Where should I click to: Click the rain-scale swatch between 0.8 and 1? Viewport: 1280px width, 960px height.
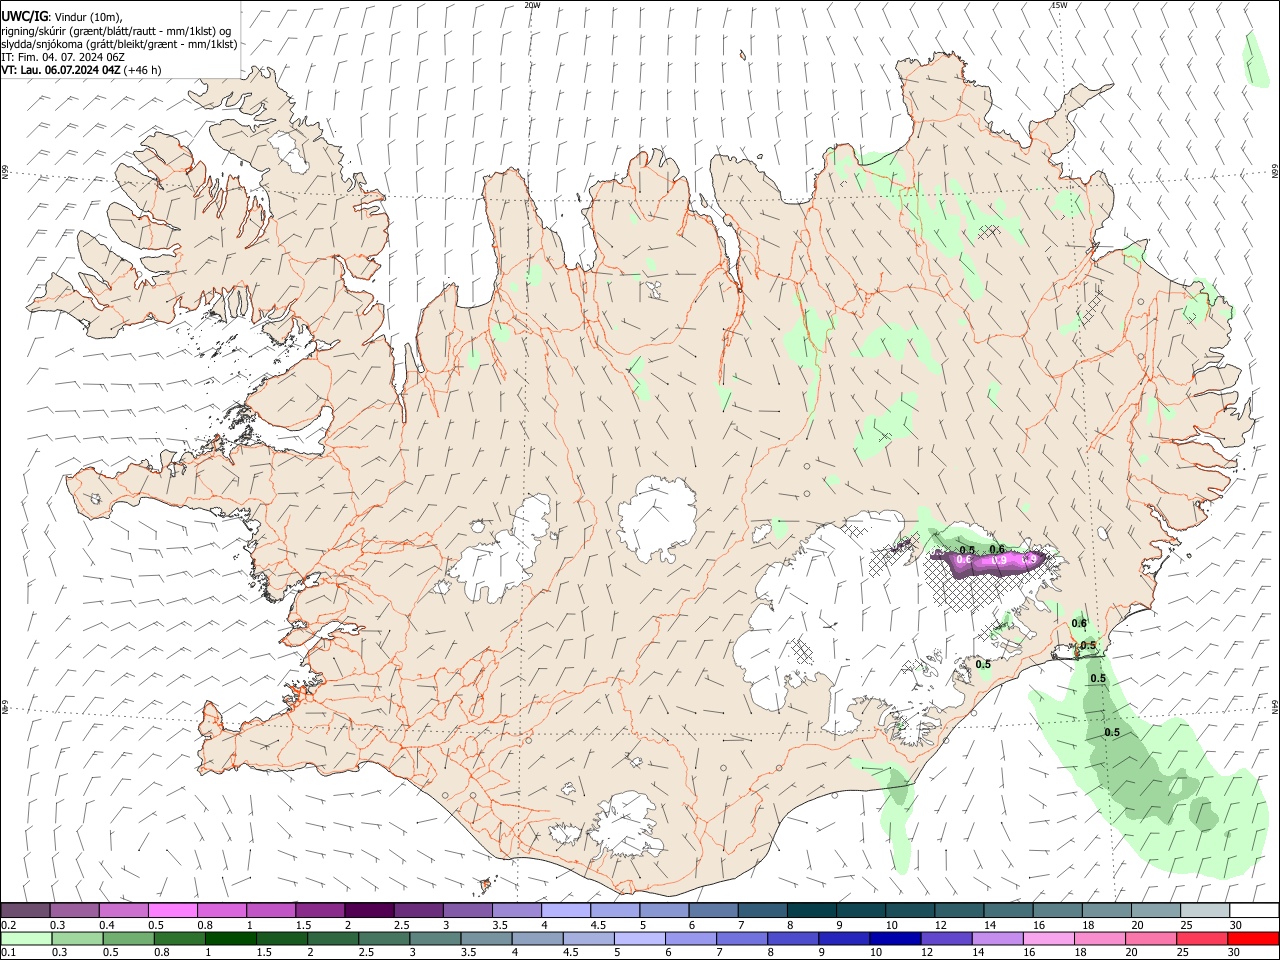coord(180,938)
